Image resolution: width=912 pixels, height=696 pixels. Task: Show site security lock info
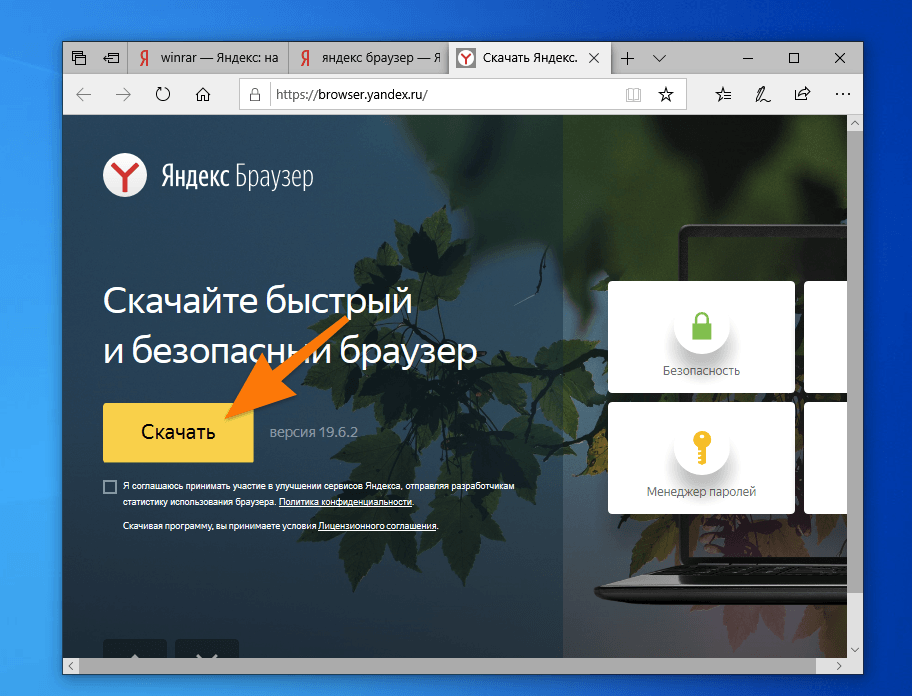click(255, 94)
